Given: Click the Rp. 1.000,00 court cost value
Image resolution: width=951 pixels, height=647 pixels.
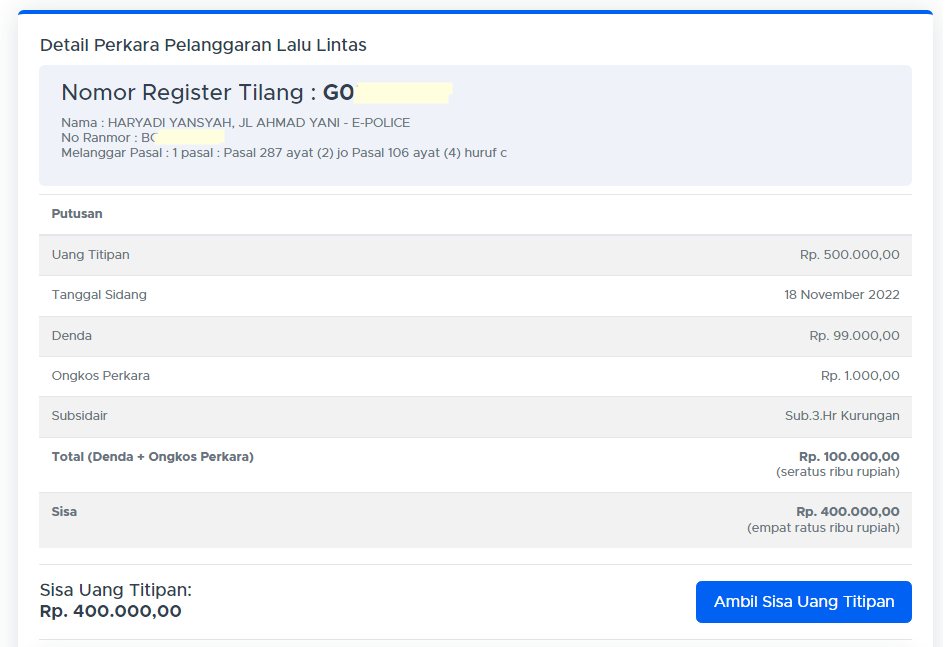Looking at the screenshot, I should 860,376.
